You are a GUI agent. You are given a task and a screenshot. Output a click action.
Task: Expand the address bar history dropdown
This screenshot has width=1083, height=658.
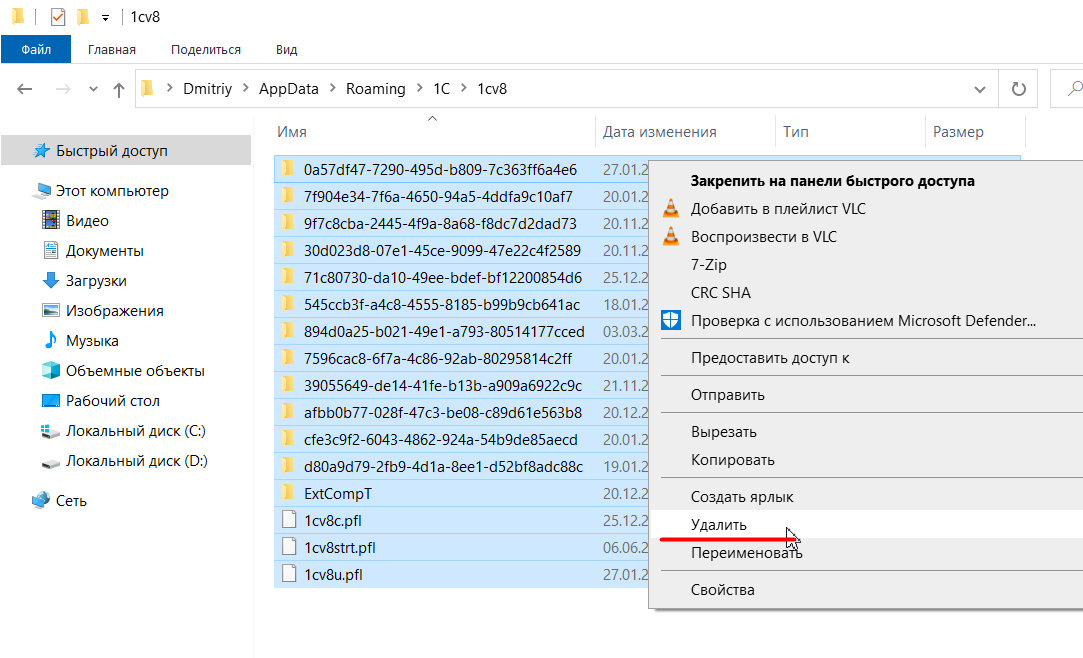979,89
